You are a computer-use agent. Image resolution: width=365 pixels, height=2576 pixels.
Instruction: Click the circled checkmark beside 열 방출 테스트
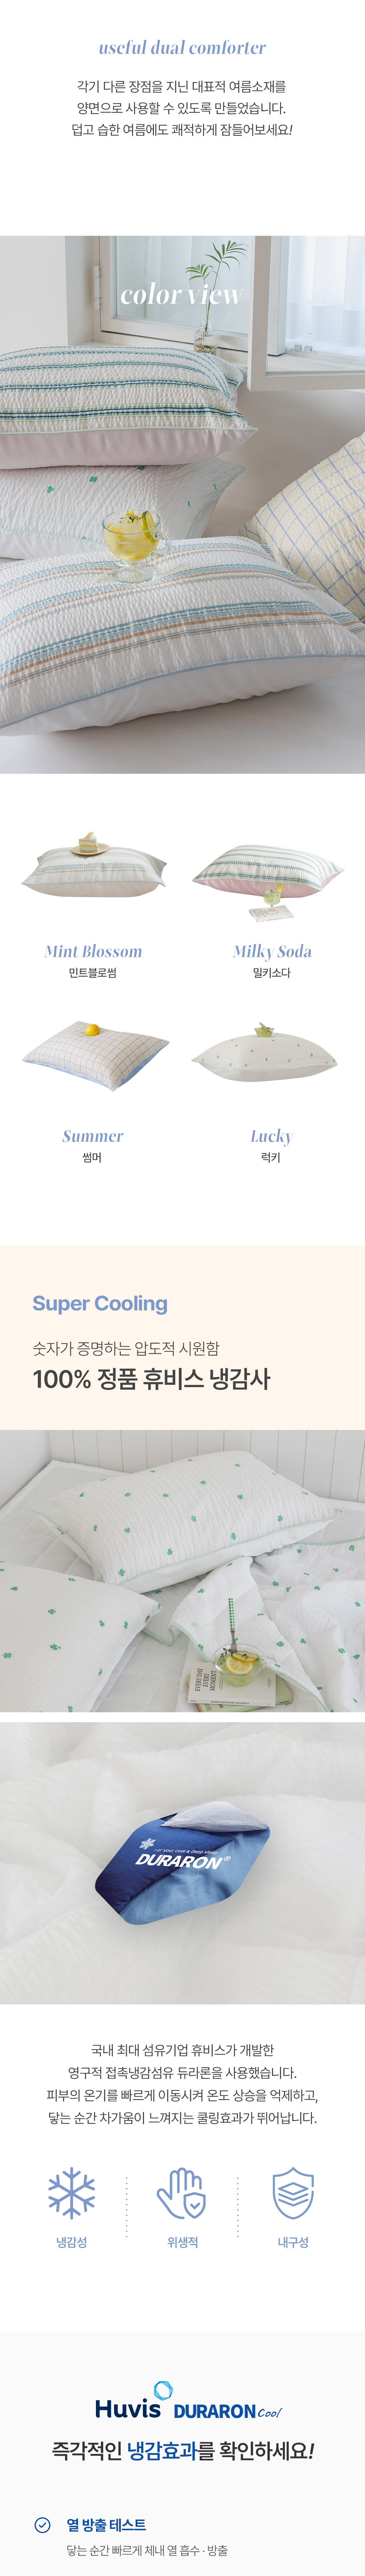[42, 2524]
